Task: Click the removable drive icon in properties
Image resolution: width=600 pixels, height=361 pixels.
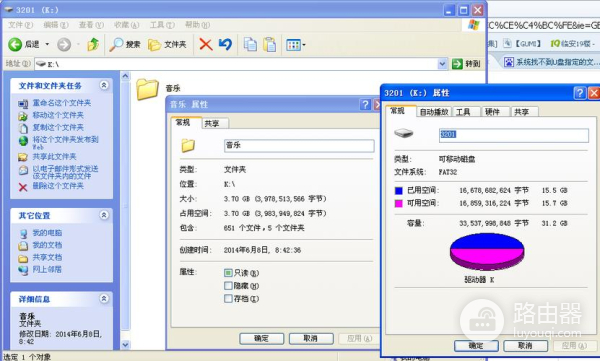Action: pos(404,133)
